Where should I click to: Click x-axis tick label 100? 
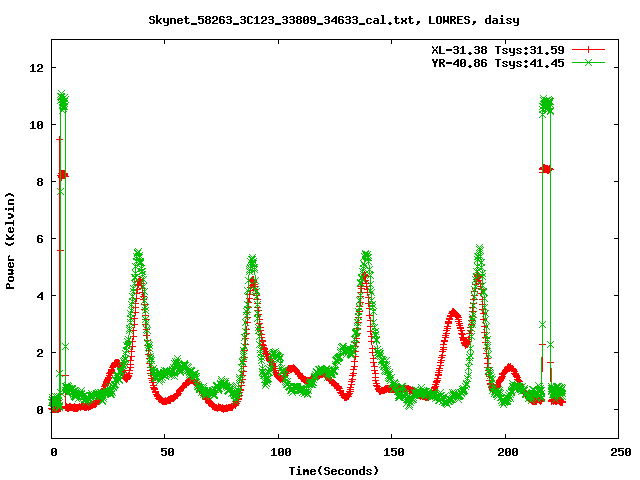(x=281, y=452)
